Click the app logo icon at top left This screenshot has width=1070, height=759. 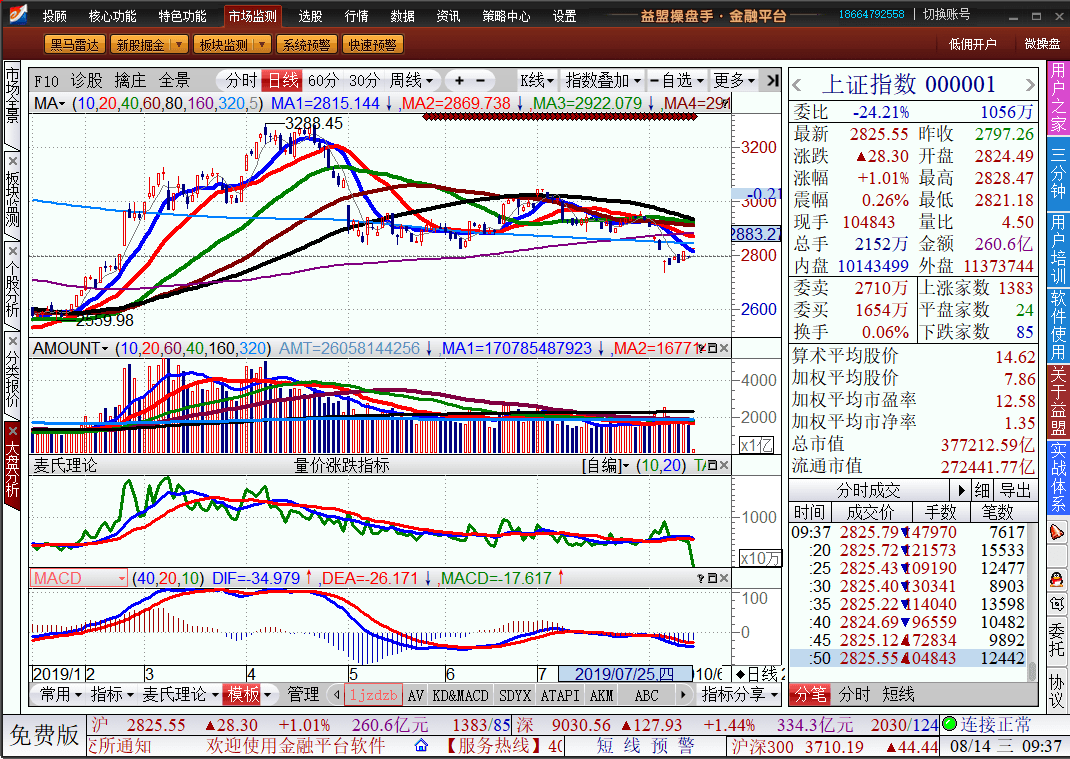point(16,14)
